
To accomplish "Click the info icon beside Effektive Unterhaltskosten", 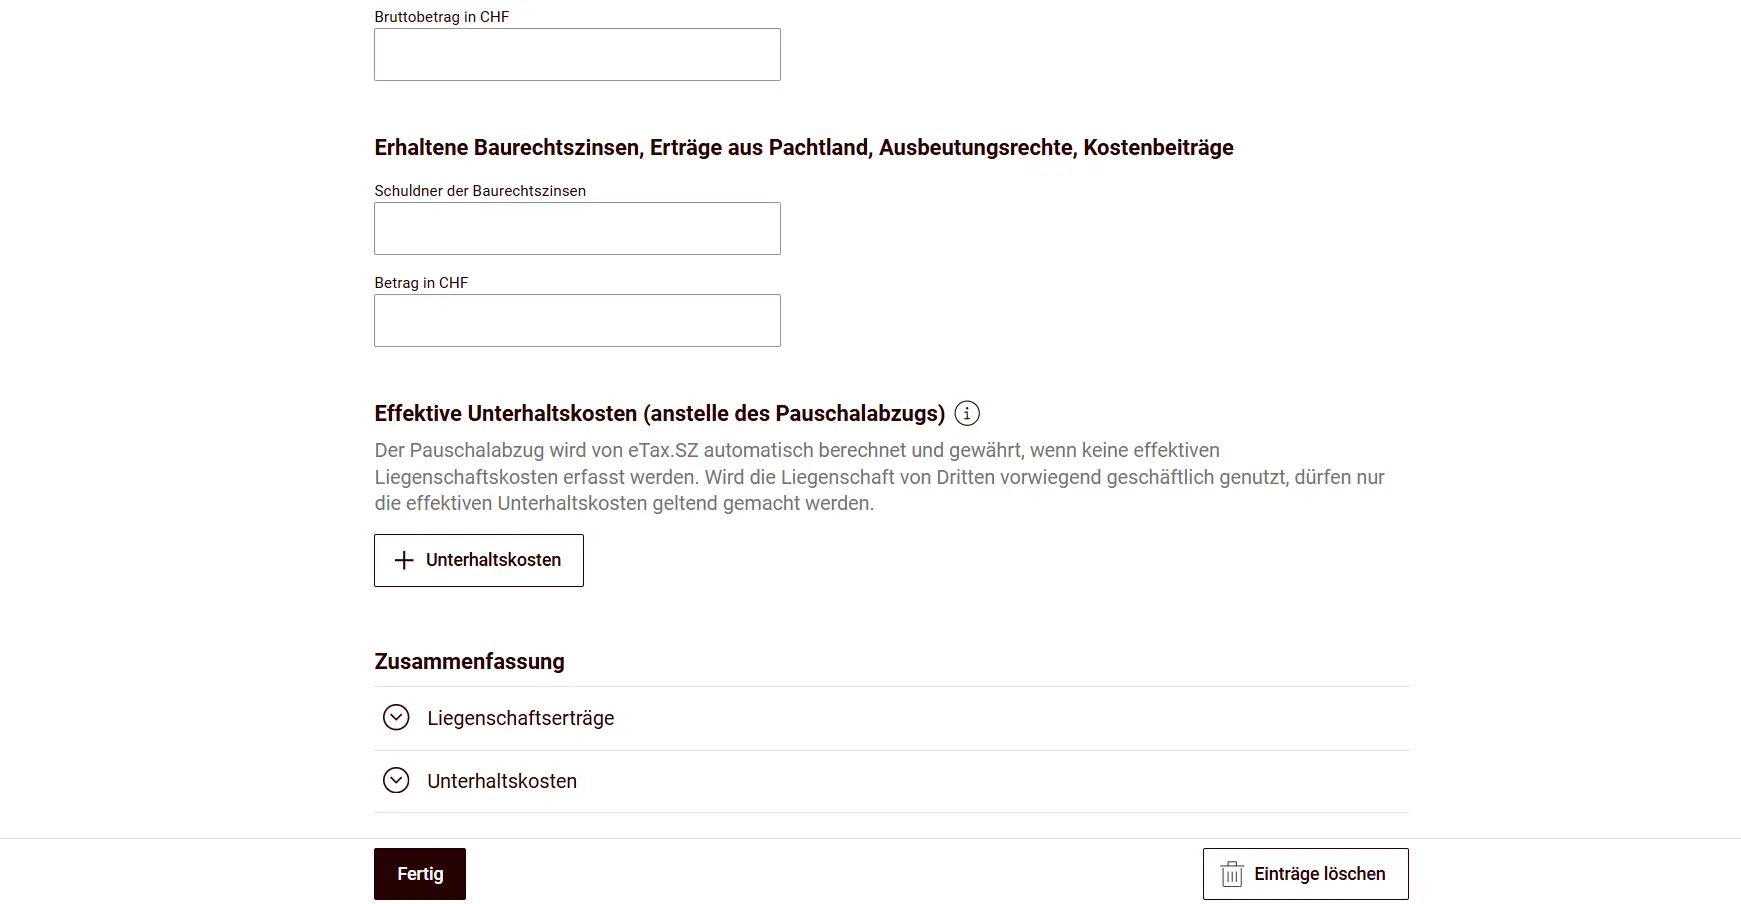I will point(967,413).
